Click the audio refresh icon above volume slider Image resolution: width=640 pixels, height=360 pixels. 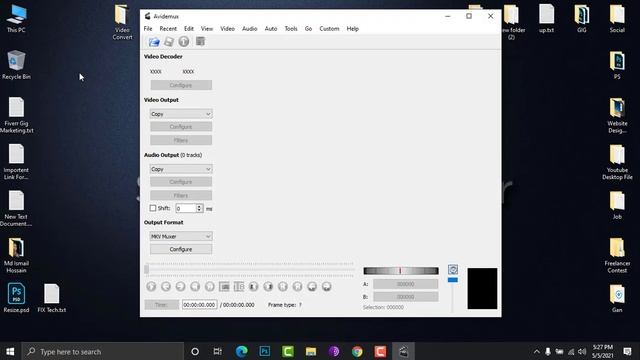(453, 269)
